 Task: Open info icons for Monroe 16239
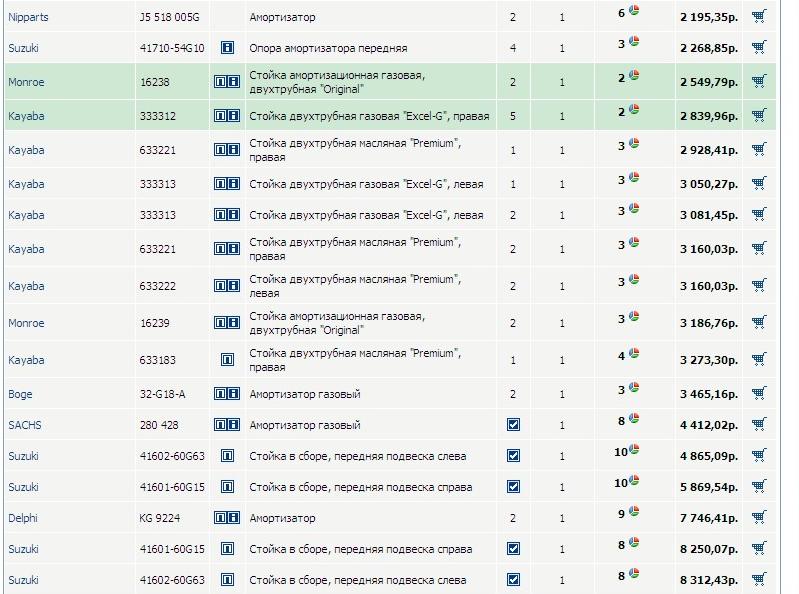(227, 322)
